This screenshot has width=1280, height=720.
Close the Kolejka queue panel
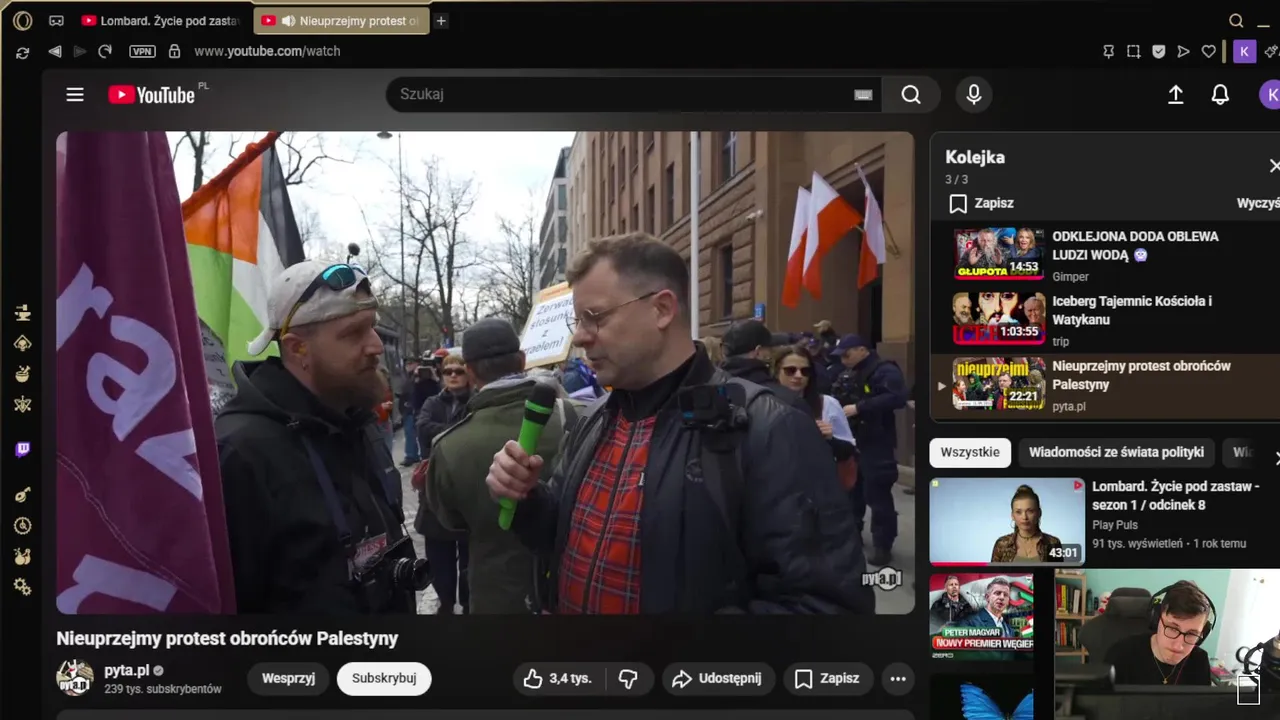coord(1273,165)
